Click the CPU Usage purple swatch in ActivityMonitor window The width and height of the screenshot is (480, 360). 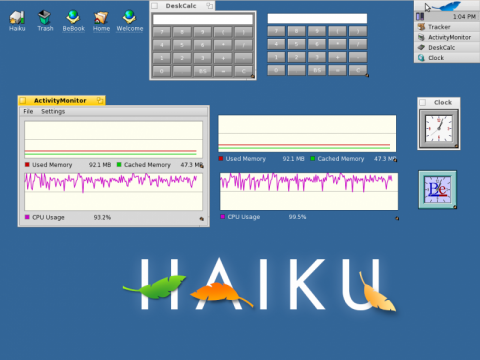(x=27, y=217)
